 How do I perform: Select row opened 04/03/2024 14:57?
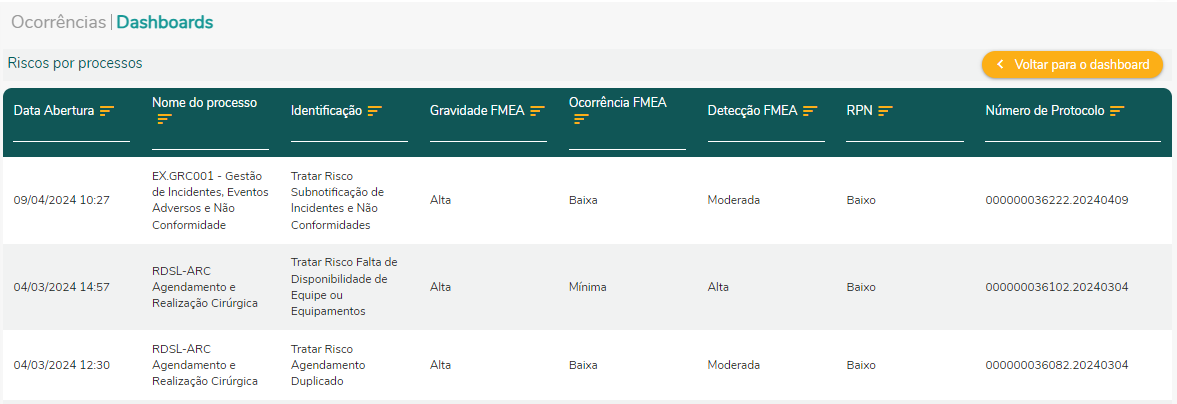tap(61, 287)
